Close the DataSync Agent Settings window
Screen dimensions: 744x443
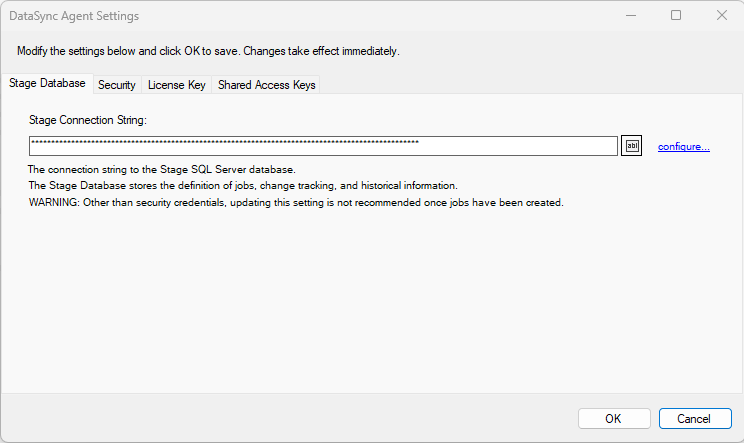coord(721,16)
